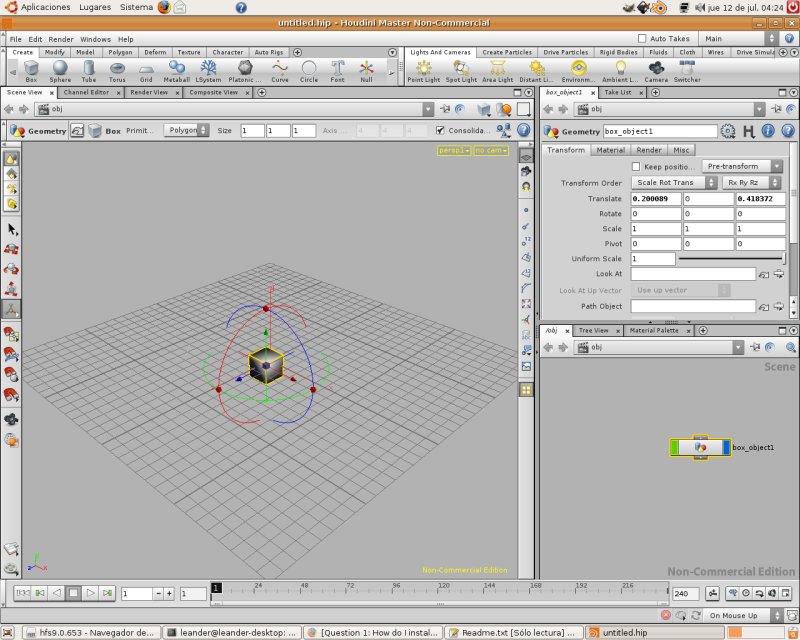This screenshot has height=640, width=800.
Task: Expand the Polygon primitive type dropdown
Action: [x=187, y=130]
